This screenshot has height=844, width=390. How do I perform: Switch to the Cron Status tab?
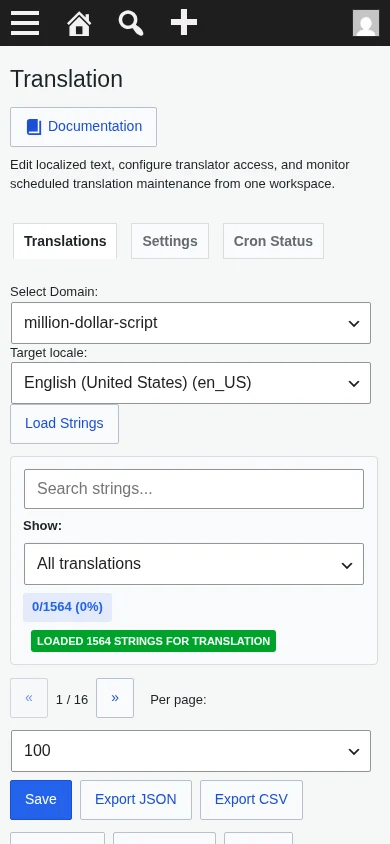[273, 241]
